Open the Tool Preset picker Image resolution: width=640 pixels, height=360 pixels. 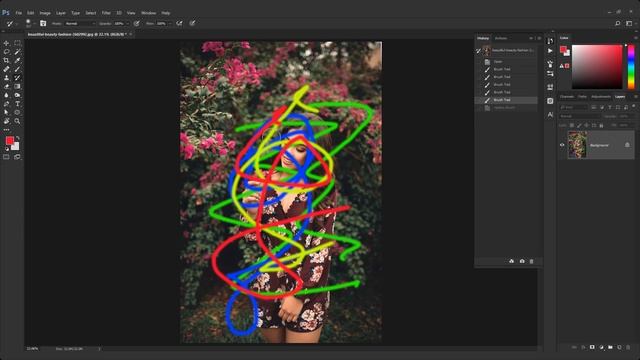pyautogui.click(x=11, y=24)
